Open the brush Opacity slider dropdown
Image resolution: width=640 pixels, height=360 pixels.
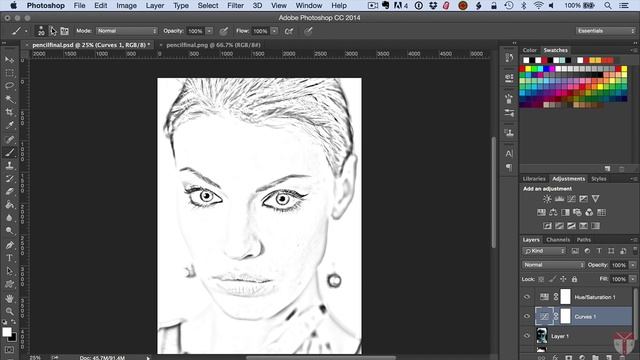tap(209, 31)
